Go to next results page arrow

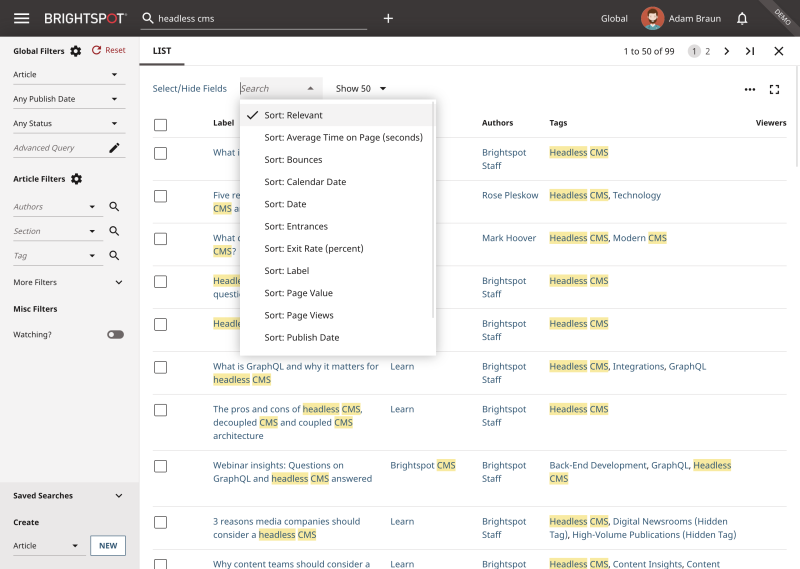[x=727, y=51]
